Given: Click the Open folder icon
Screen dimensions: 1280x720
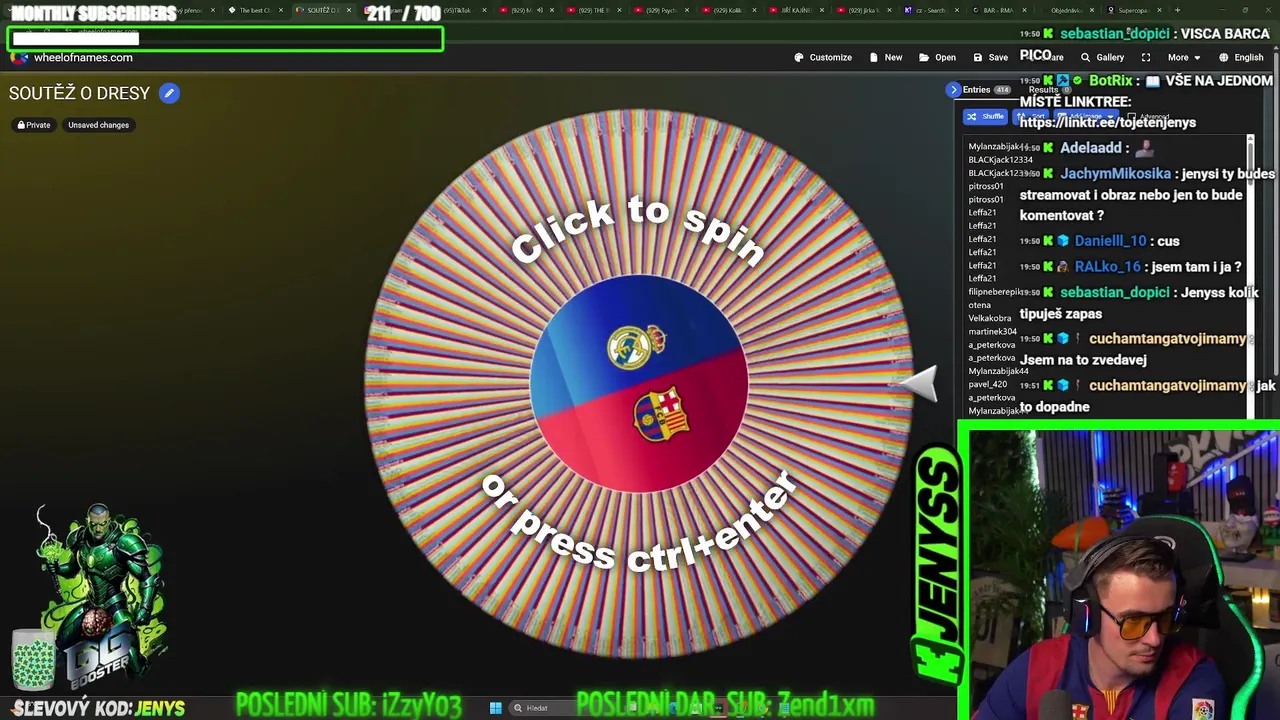Looking at the screenshot, I should tap(924, 57).
